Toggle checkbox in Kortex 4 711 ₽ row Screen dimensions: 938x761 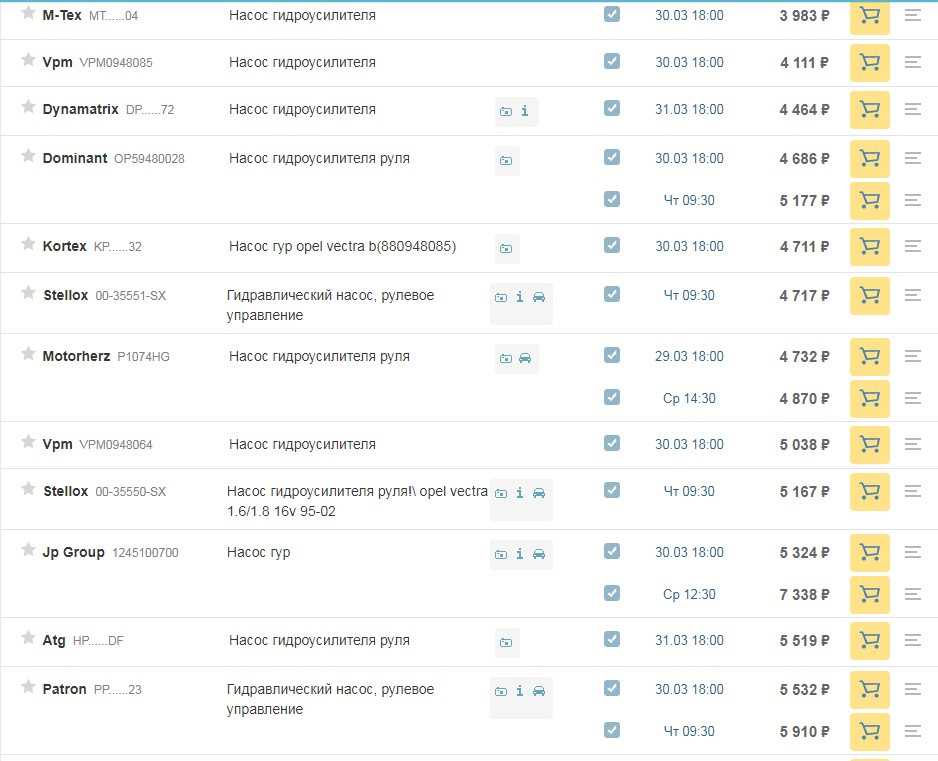[x=612, y=245]
